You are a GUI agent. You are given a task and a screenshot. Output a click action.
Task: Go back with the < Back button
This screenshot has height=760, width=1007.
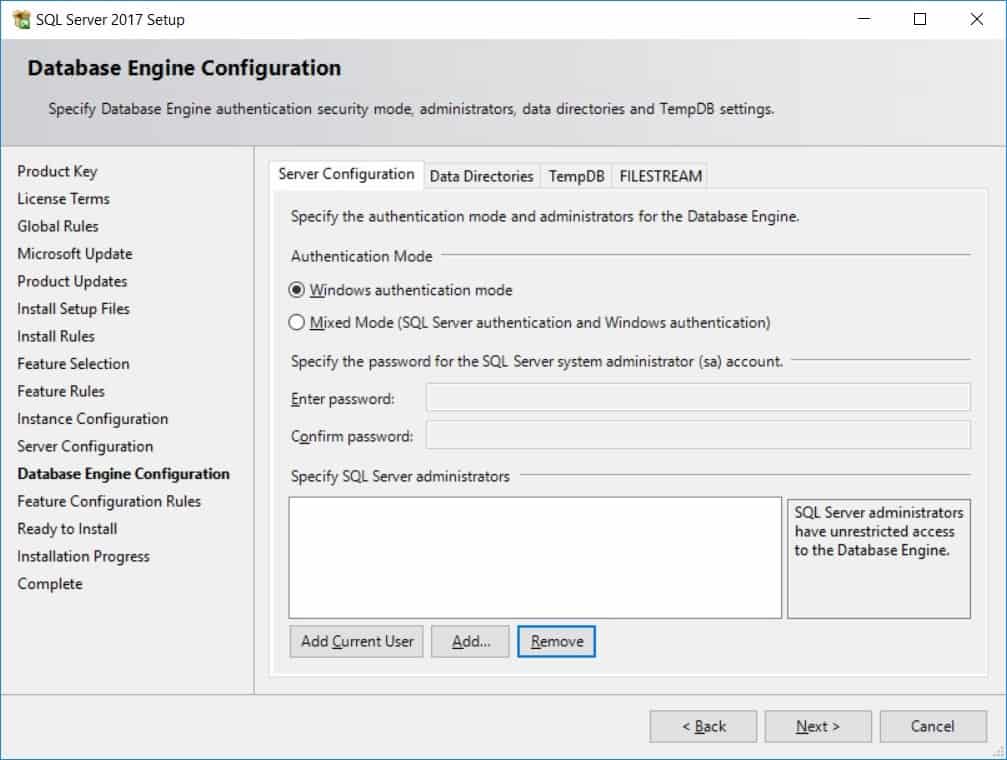703,727
